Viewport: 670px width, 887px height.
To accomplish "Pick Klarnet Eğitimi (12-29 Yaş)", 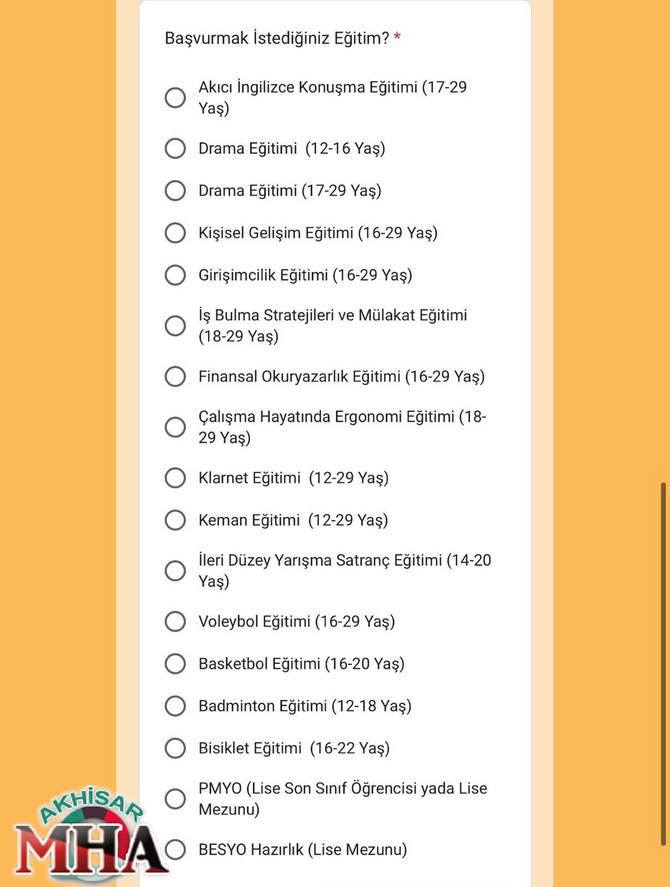I will (x=175, y=477).
